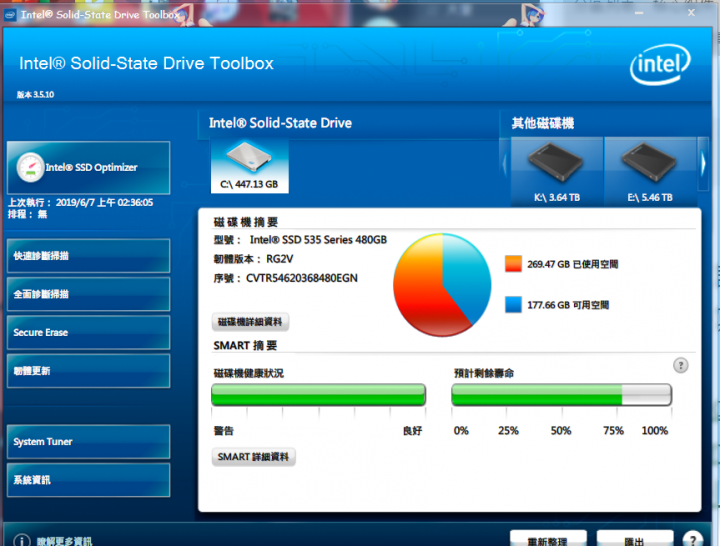
Task: Click the 版本 3.5.10 version label
Action: click(x=35, y=95)
